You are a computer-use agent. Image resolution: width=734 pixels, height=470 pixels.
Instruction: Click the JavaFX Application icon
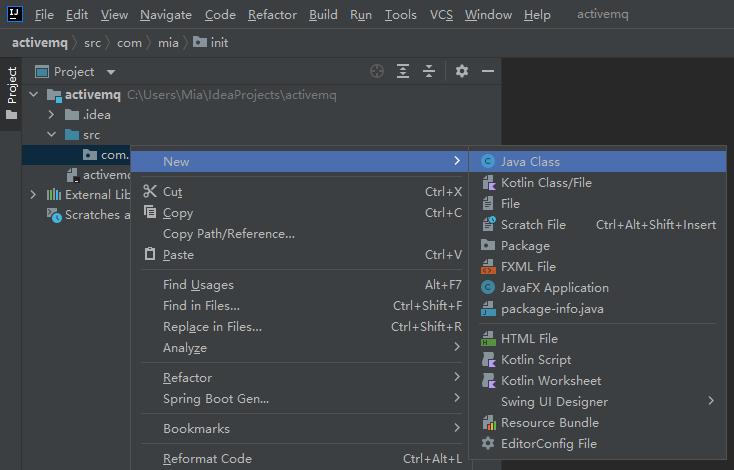[488, 287]
